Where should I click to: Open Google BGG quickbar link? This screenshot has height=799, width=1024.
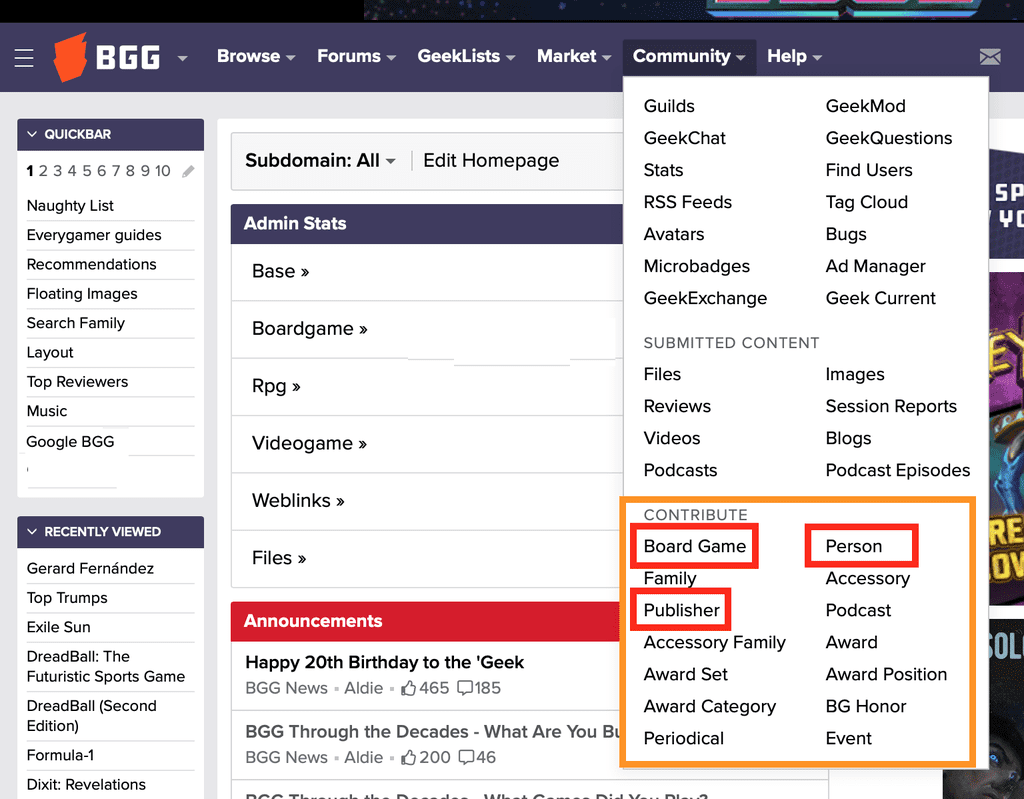[70, 442]
